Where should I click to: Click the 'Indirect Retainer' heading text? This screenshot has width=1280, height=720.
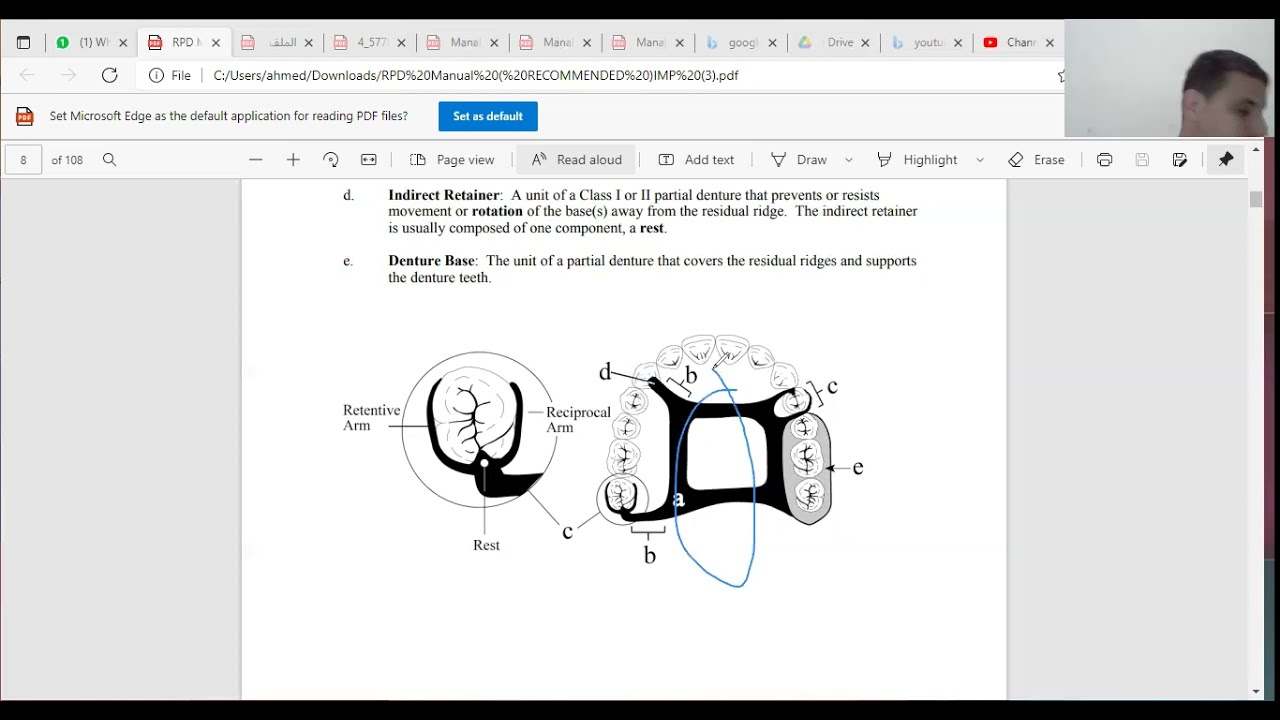coord(444,195)
